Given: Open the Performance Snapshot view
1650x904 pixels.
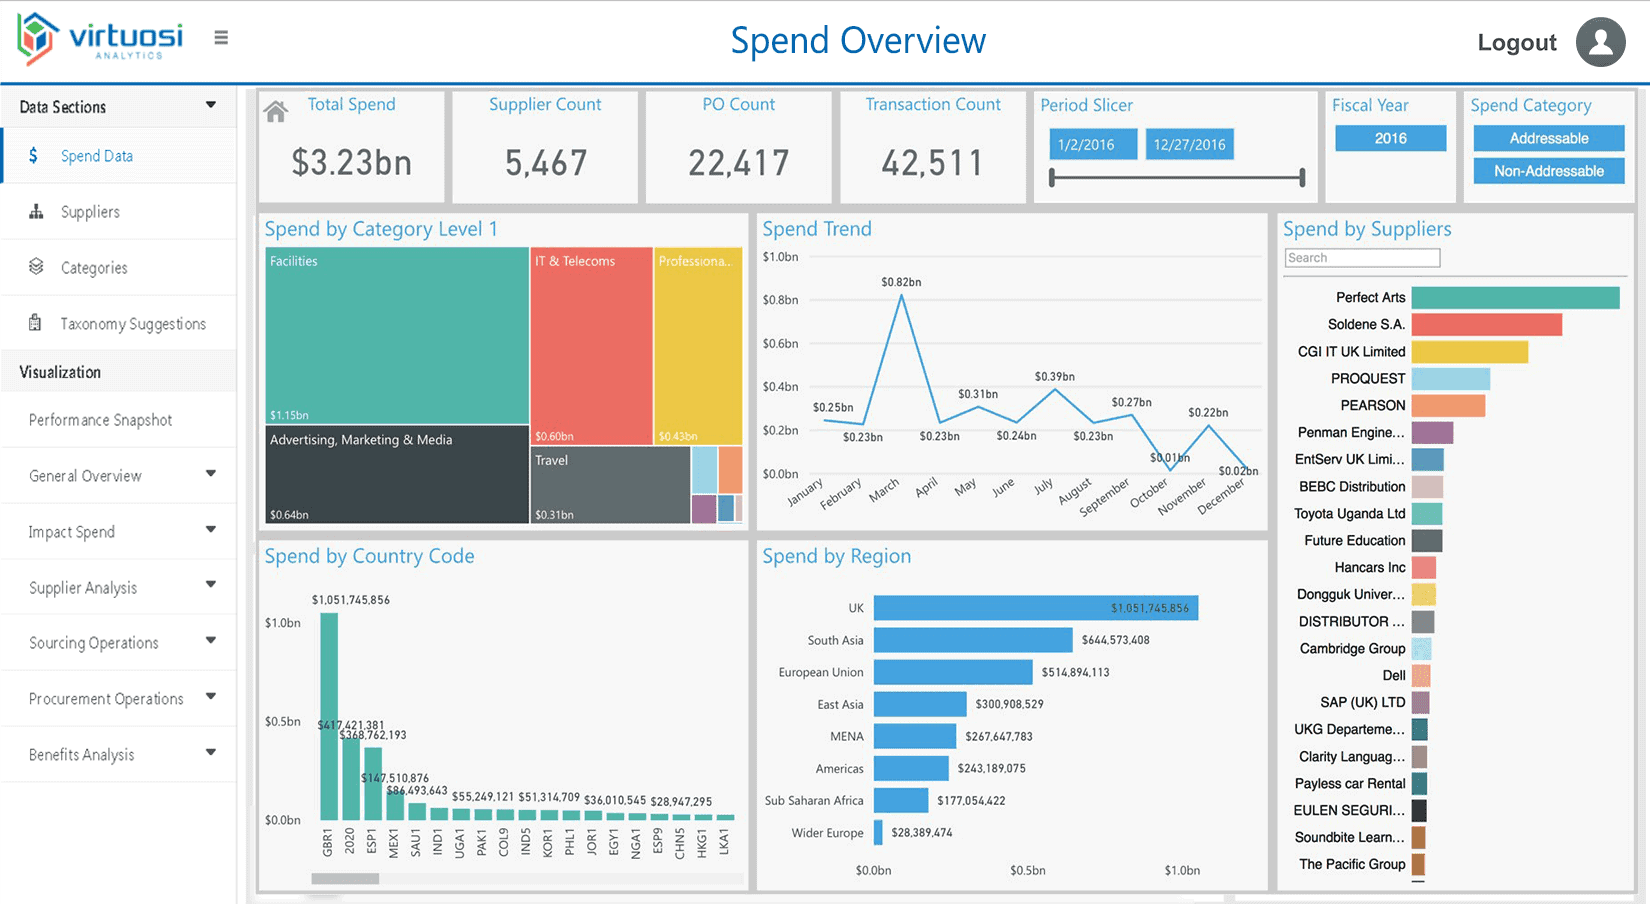Looking at the screenshot, I should click(x=100, y=419).
